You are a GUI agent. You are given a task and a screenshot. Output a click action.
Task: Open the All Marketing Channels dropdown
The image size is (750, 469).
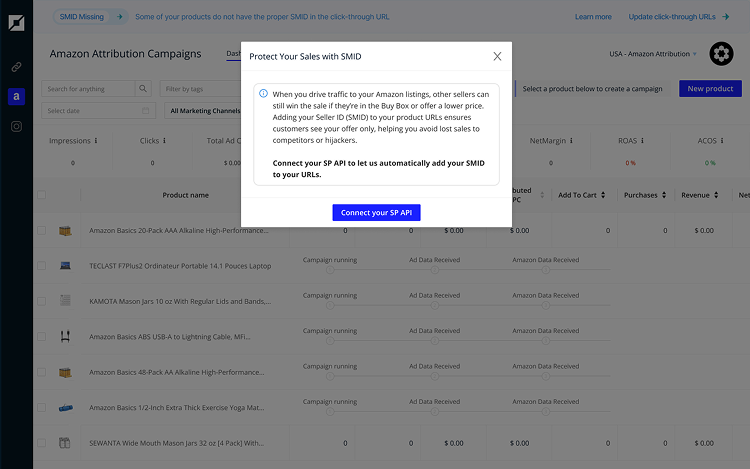(203, 111)
